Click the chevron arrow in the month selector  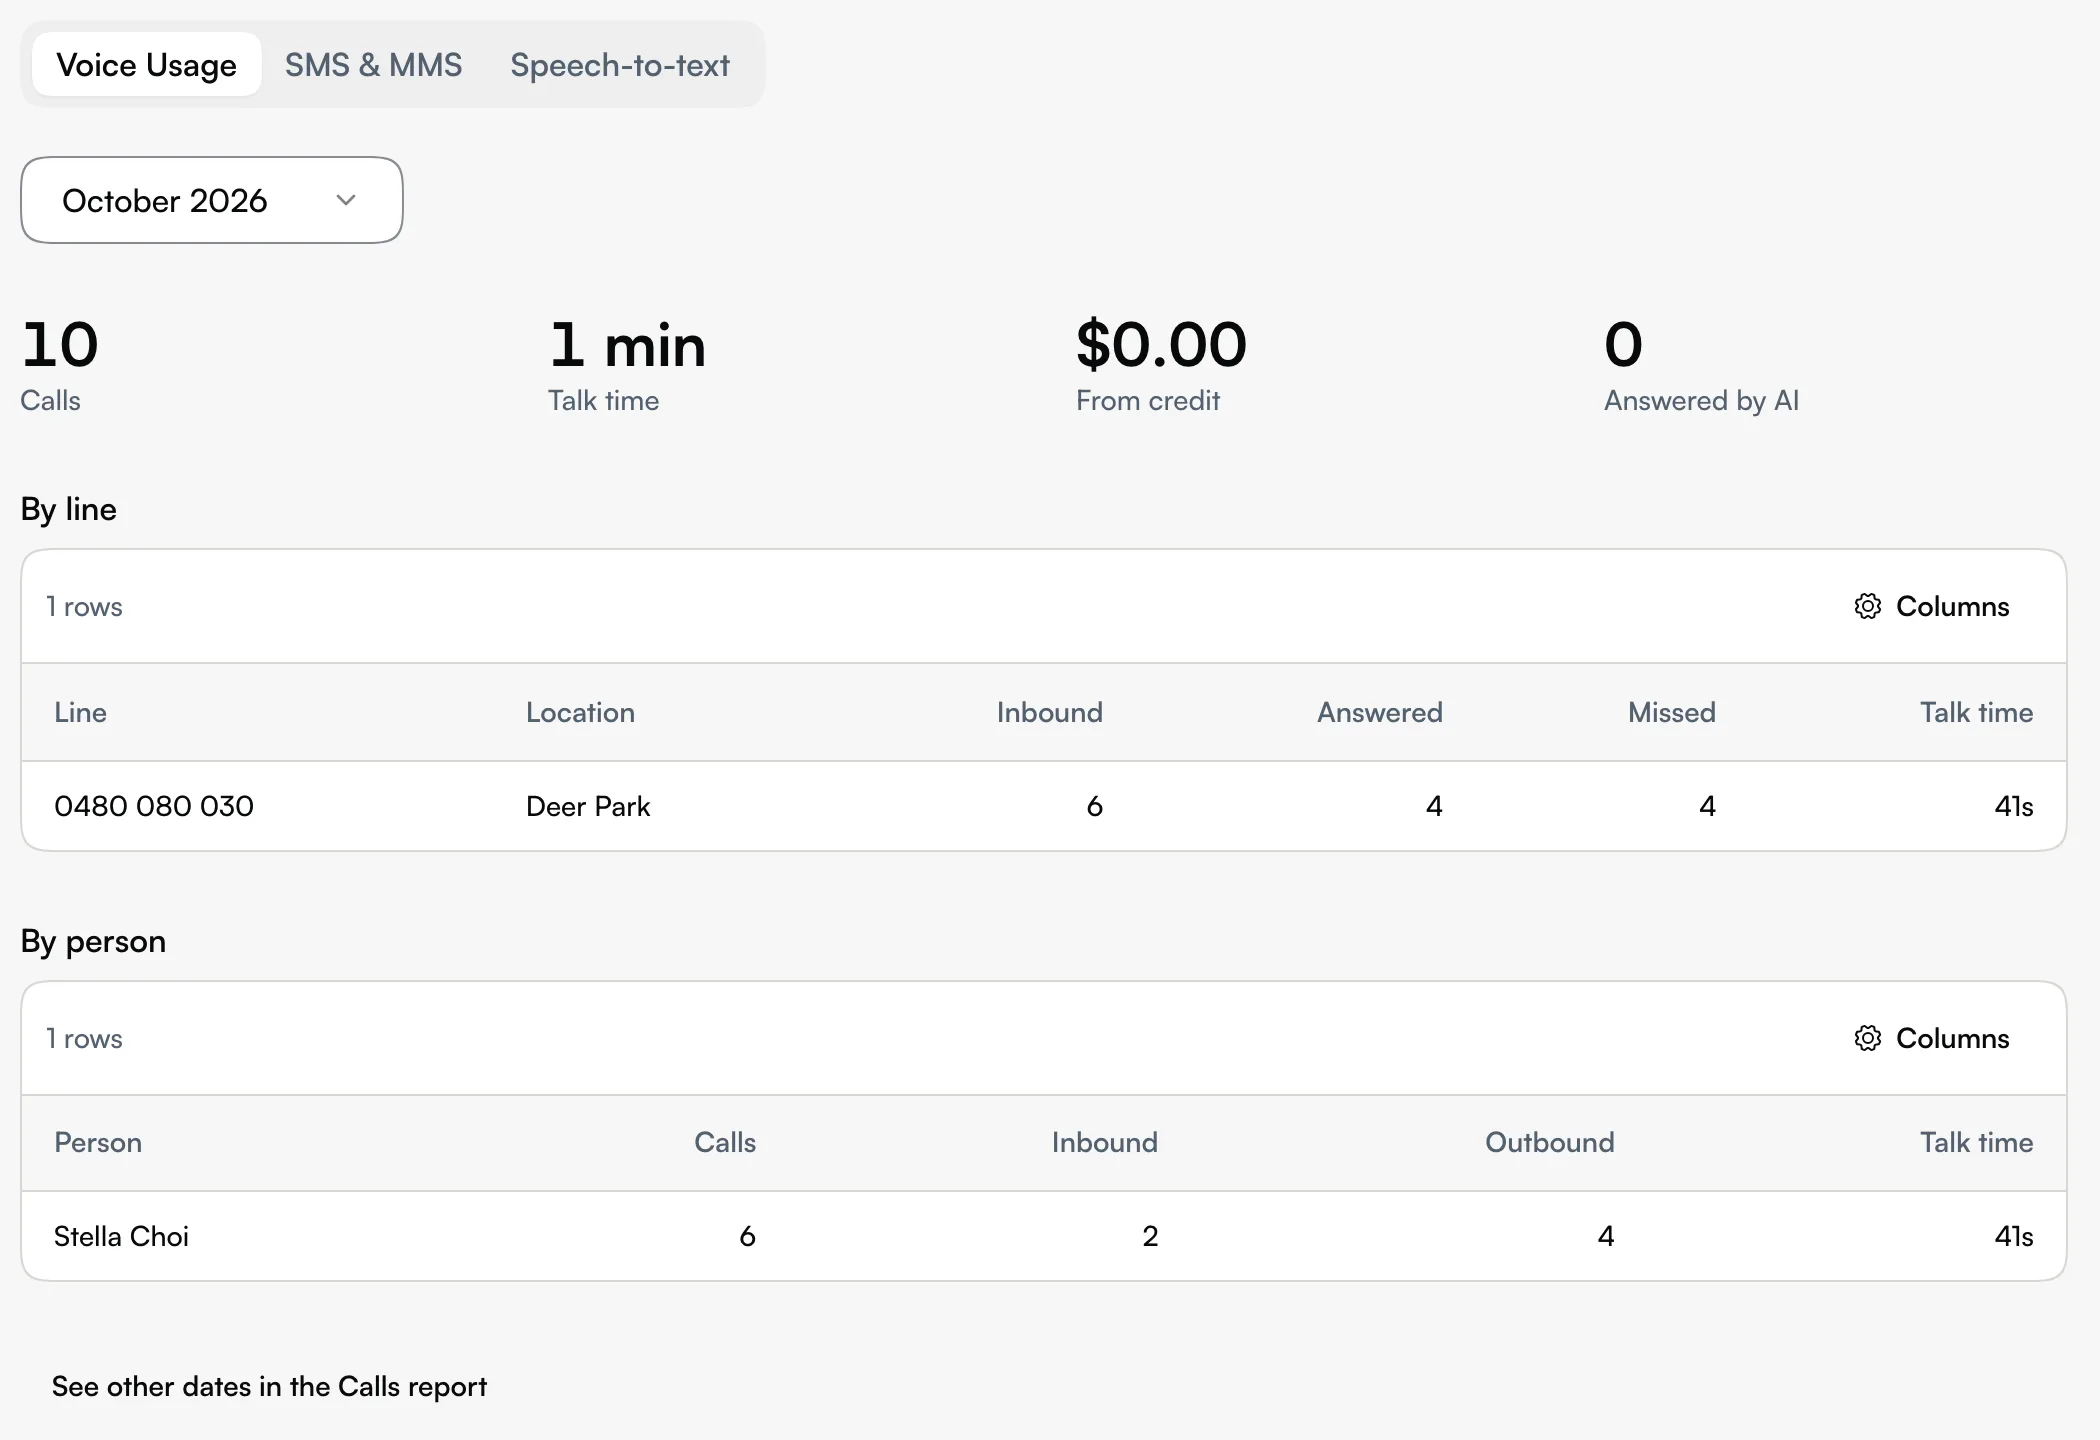coord(346,200)
